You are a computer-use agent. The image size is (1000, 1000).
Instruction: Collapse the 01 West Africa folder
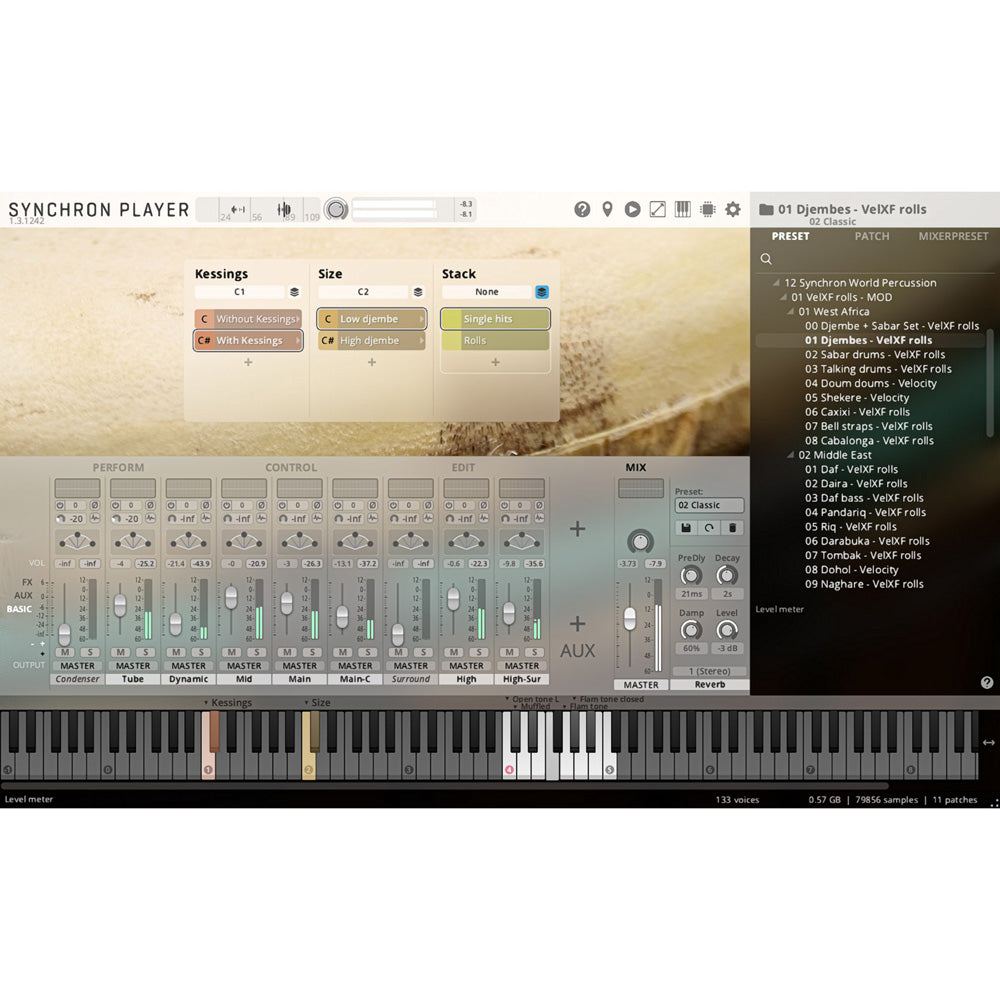pos(790,311)
